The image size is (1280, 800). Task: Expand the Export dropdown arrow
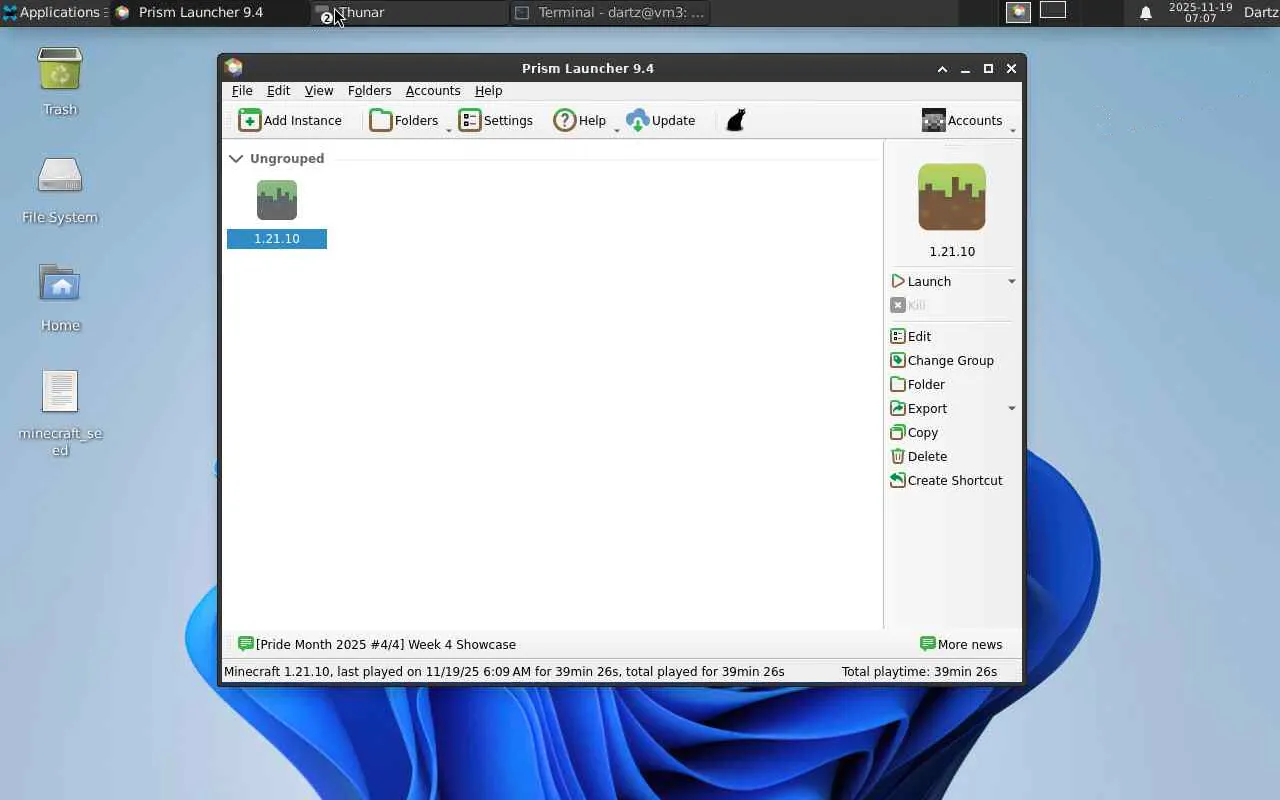[1012, 409]
